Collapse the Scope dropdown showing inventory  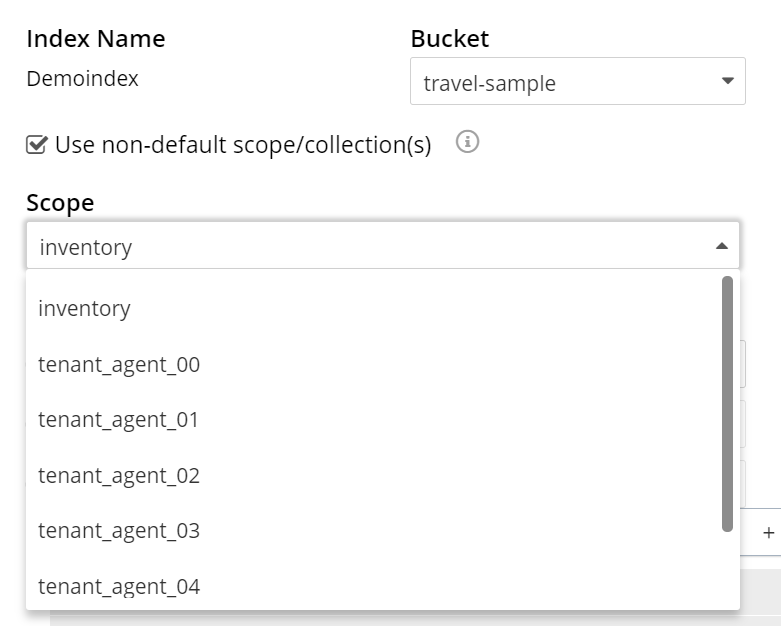point(383,246)
